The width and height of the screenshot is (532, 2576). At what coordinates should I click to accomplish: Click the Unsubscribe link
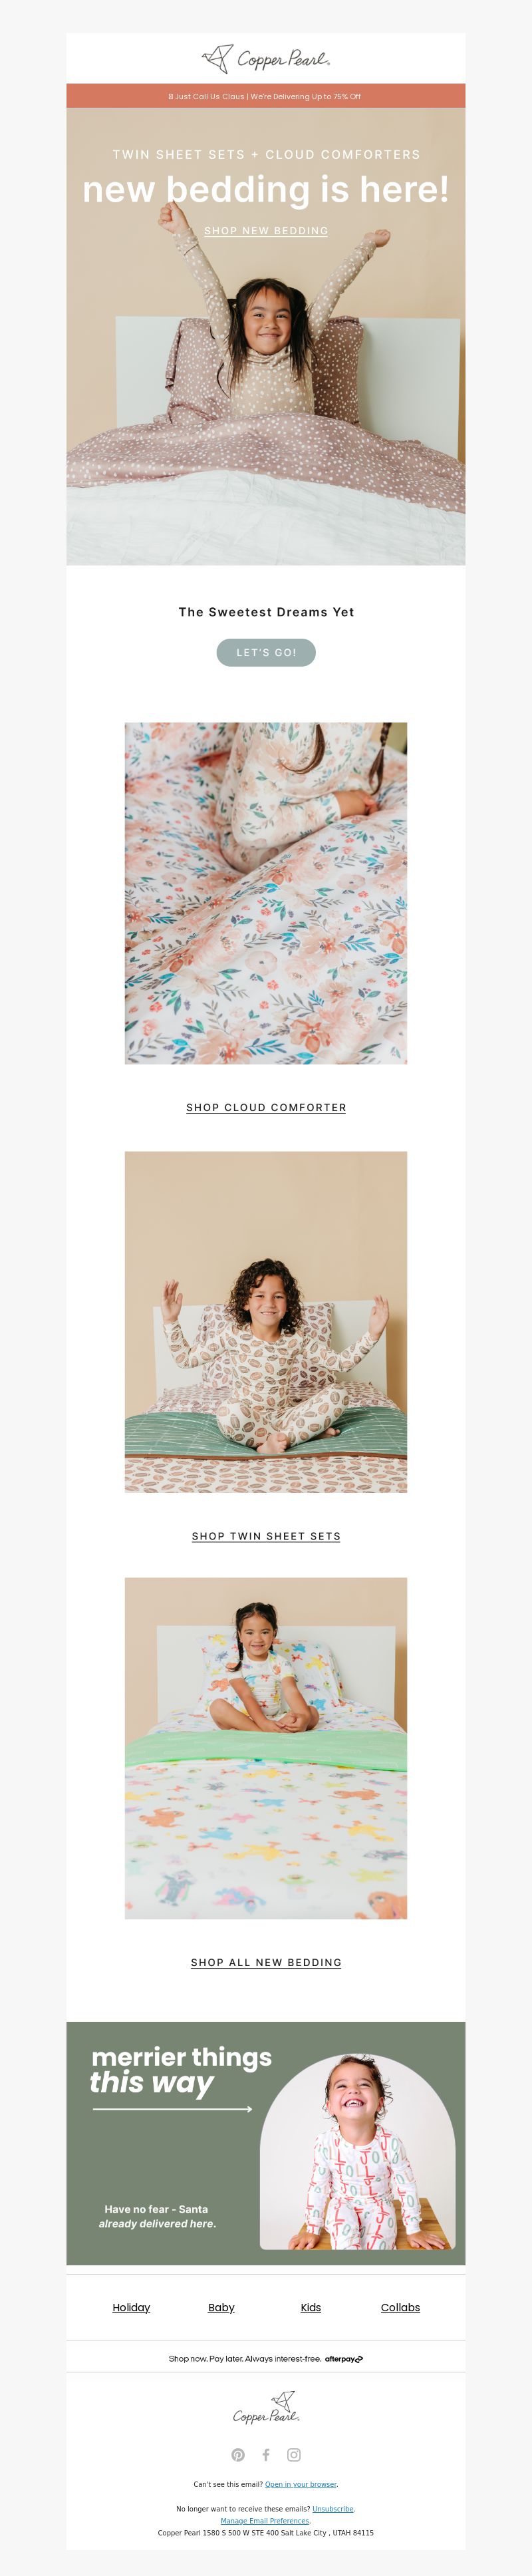click(333, 2508)
